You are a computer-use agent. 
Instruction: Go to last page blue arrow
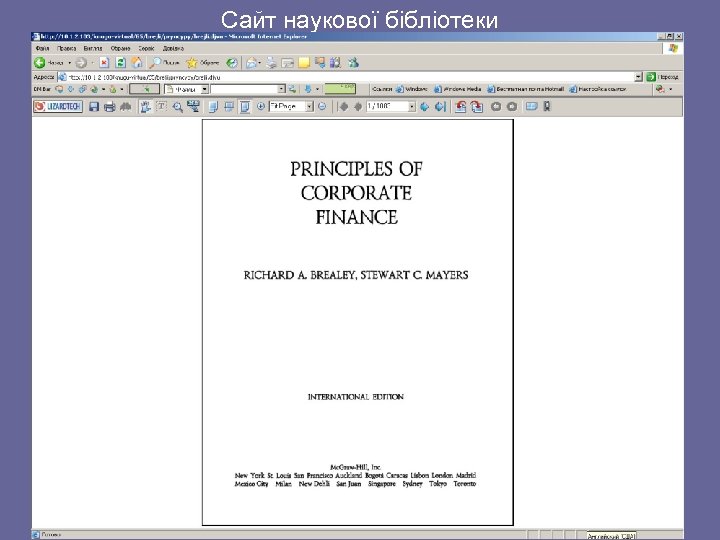[440, 107]
